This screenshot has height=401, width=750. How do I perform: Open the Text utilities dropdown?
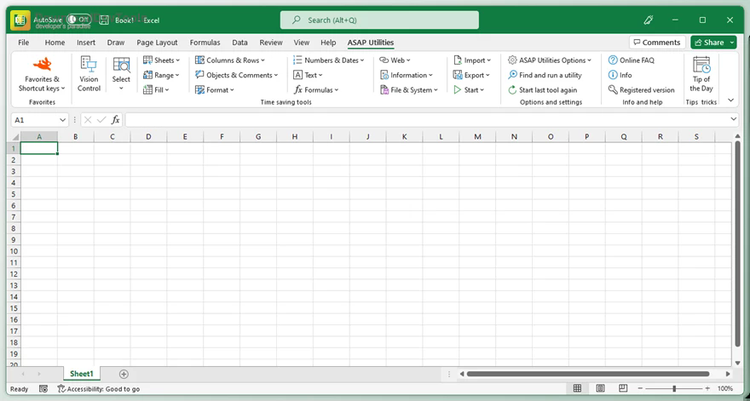pos(308,75)
